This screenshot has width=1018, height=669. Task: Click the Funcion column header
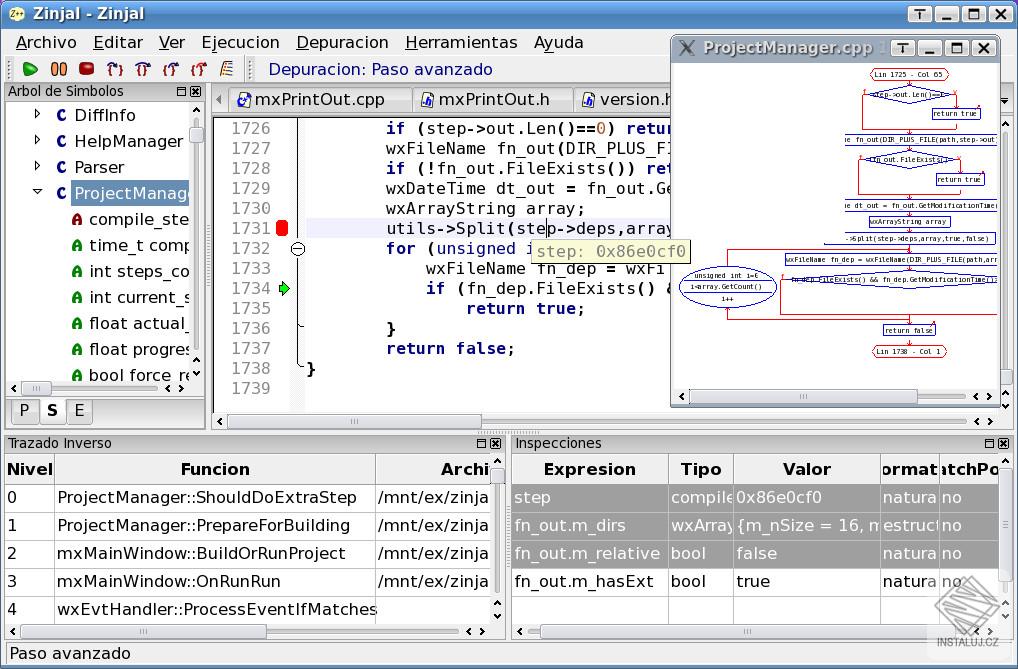pyautogui.click(x=215, y=469)
